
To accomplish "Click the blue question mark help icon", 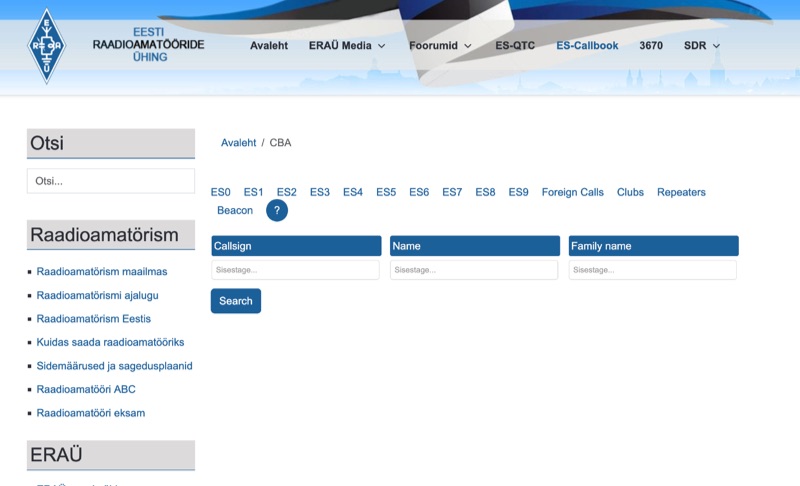I will [x=277, y=211].
